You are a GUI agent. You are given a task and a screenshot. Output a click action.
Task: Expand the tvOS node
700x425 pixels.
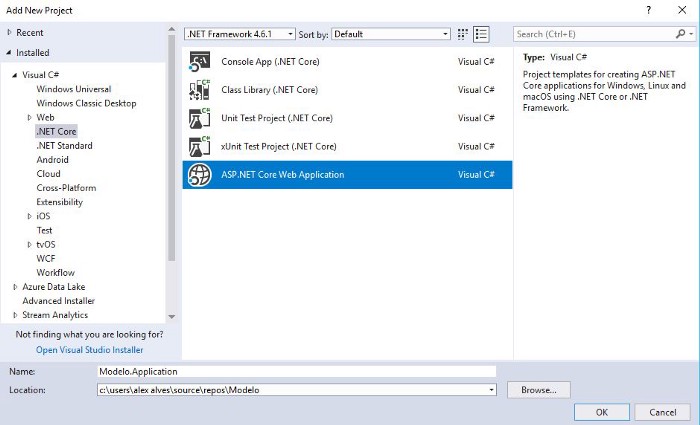(x=29, y=245)
